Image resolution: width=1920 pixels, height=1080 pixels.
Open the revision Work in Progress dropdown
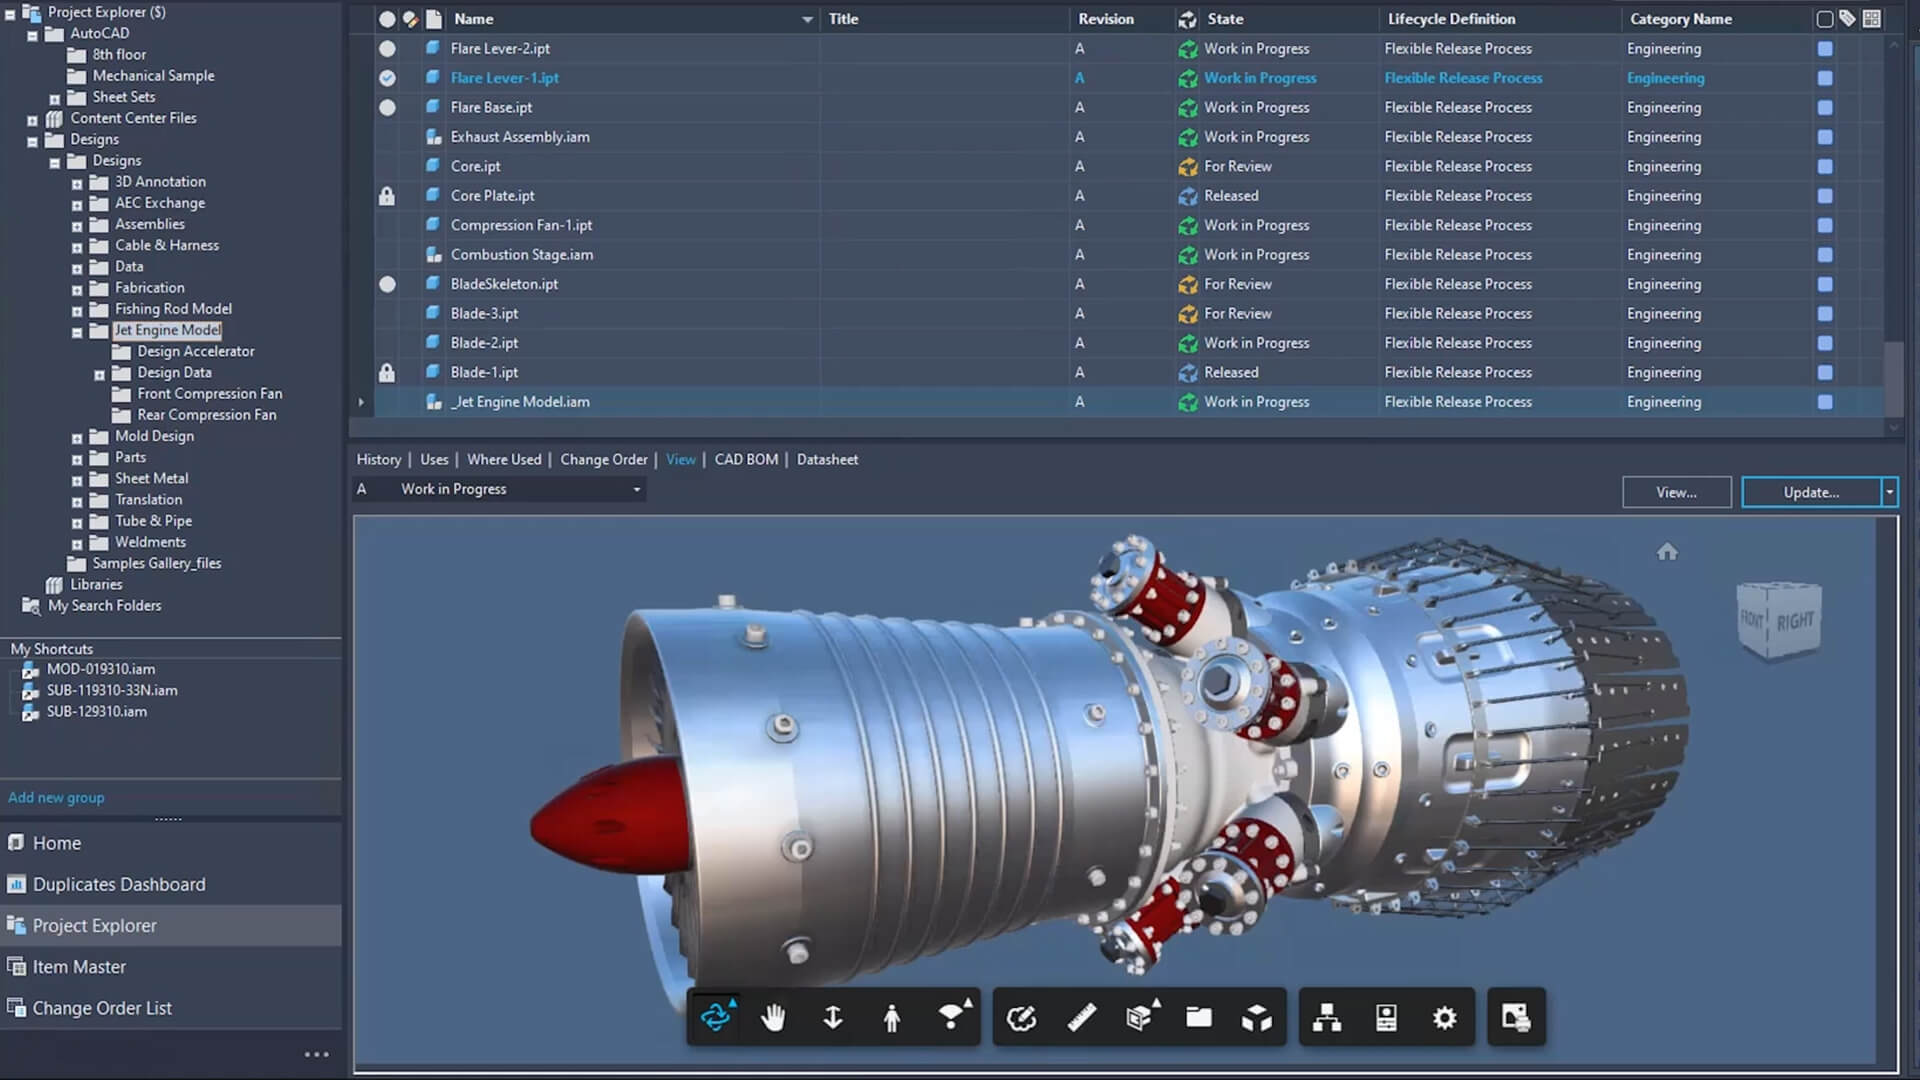[636, 490]
